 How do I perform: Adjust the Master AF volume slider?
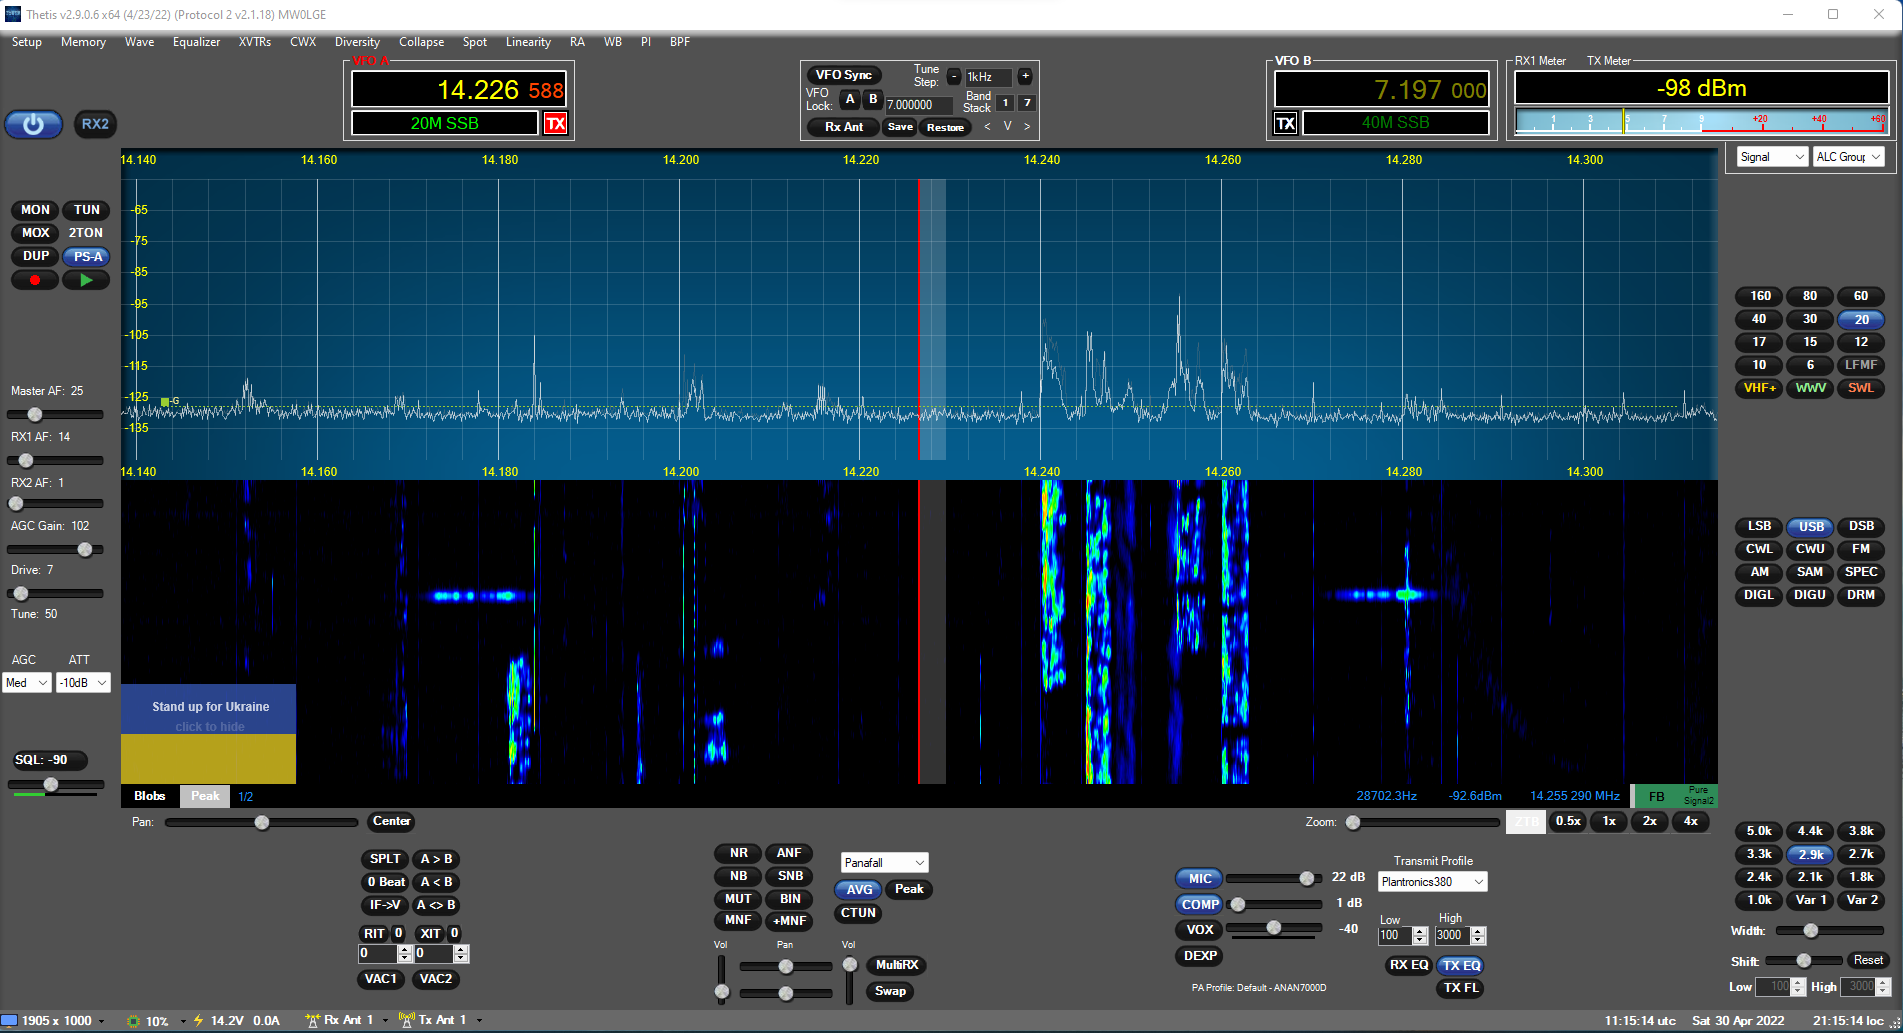pos(35,414)
